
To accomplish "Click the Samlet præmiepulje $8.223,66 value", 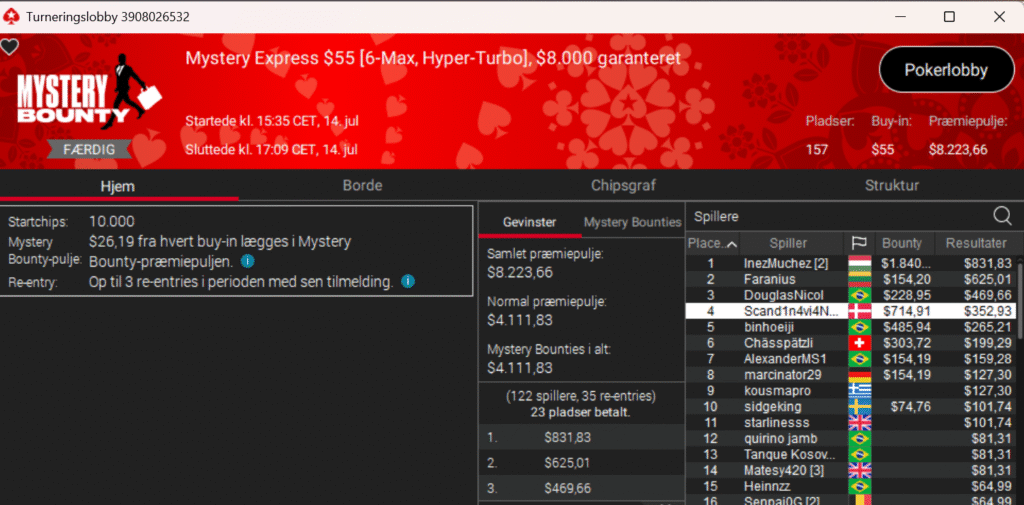I will click(x=518, y=273).
